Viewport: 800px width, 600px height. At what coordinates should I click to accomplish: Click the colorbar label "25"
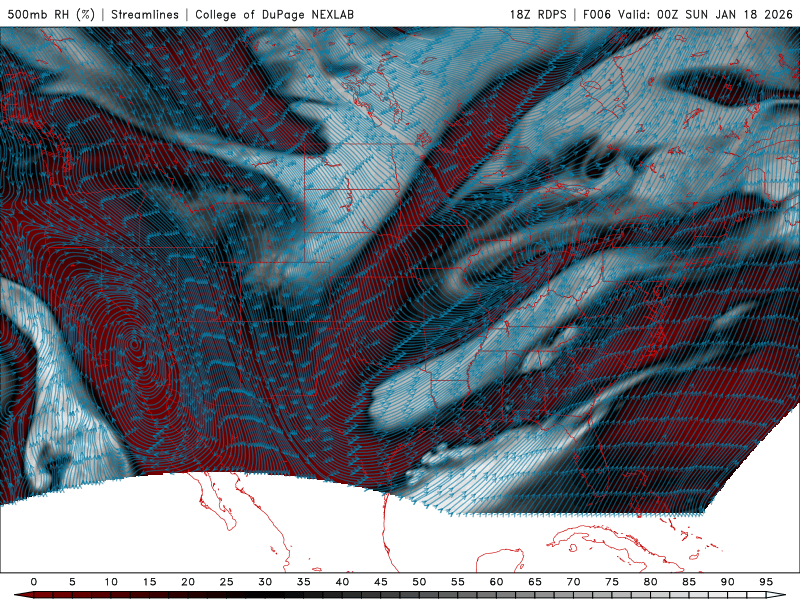tap(227, 582)
